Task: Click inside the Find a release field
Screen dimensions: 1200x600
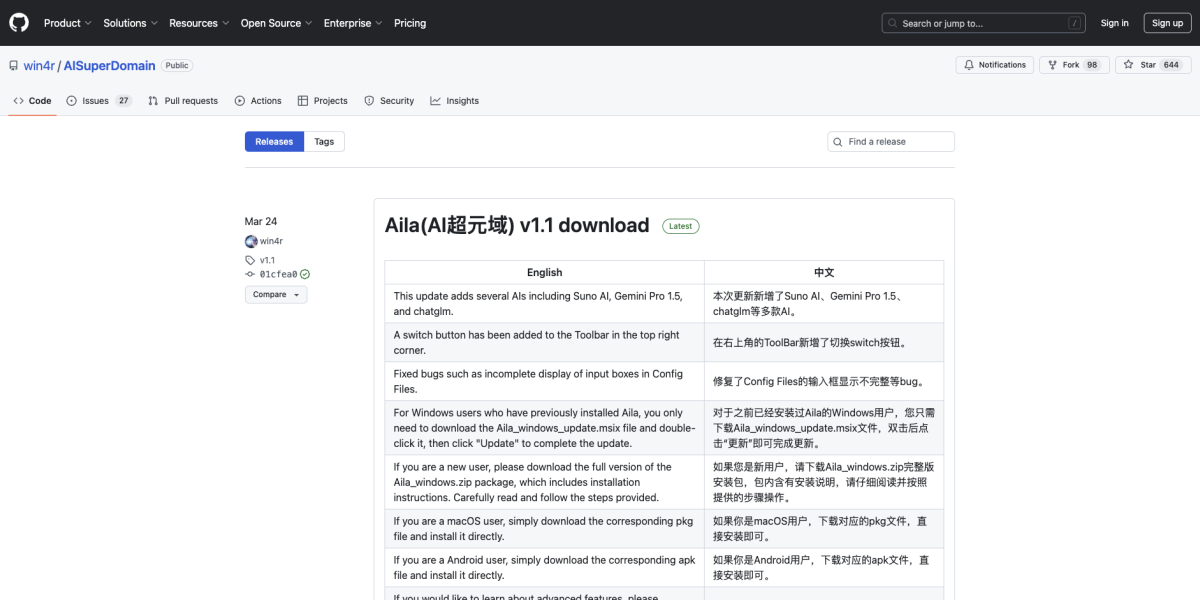Action: tap(895, 141)
